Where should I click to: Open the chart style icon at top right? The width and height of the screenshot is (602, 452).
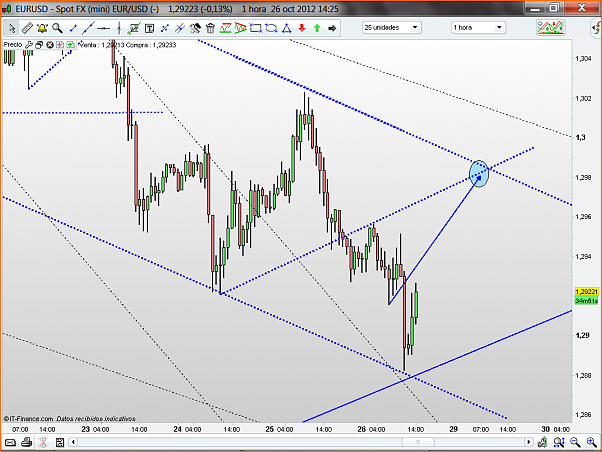click(x=551, y=28)
